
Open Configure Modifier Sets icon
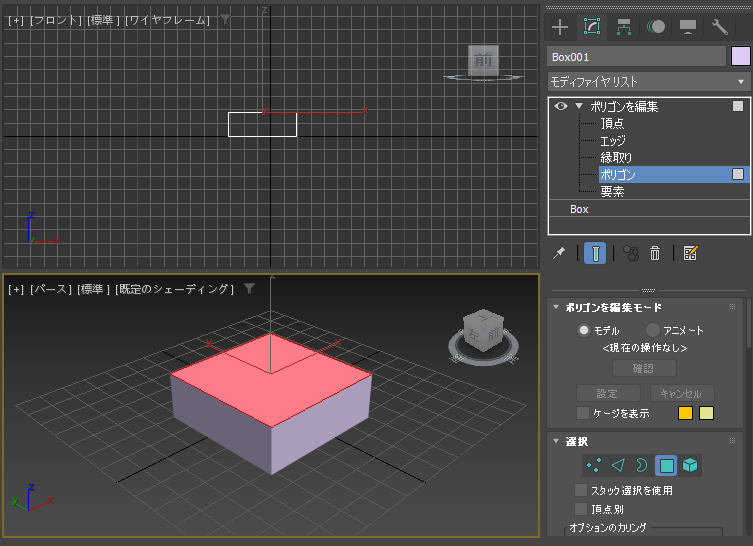(690, 253)
